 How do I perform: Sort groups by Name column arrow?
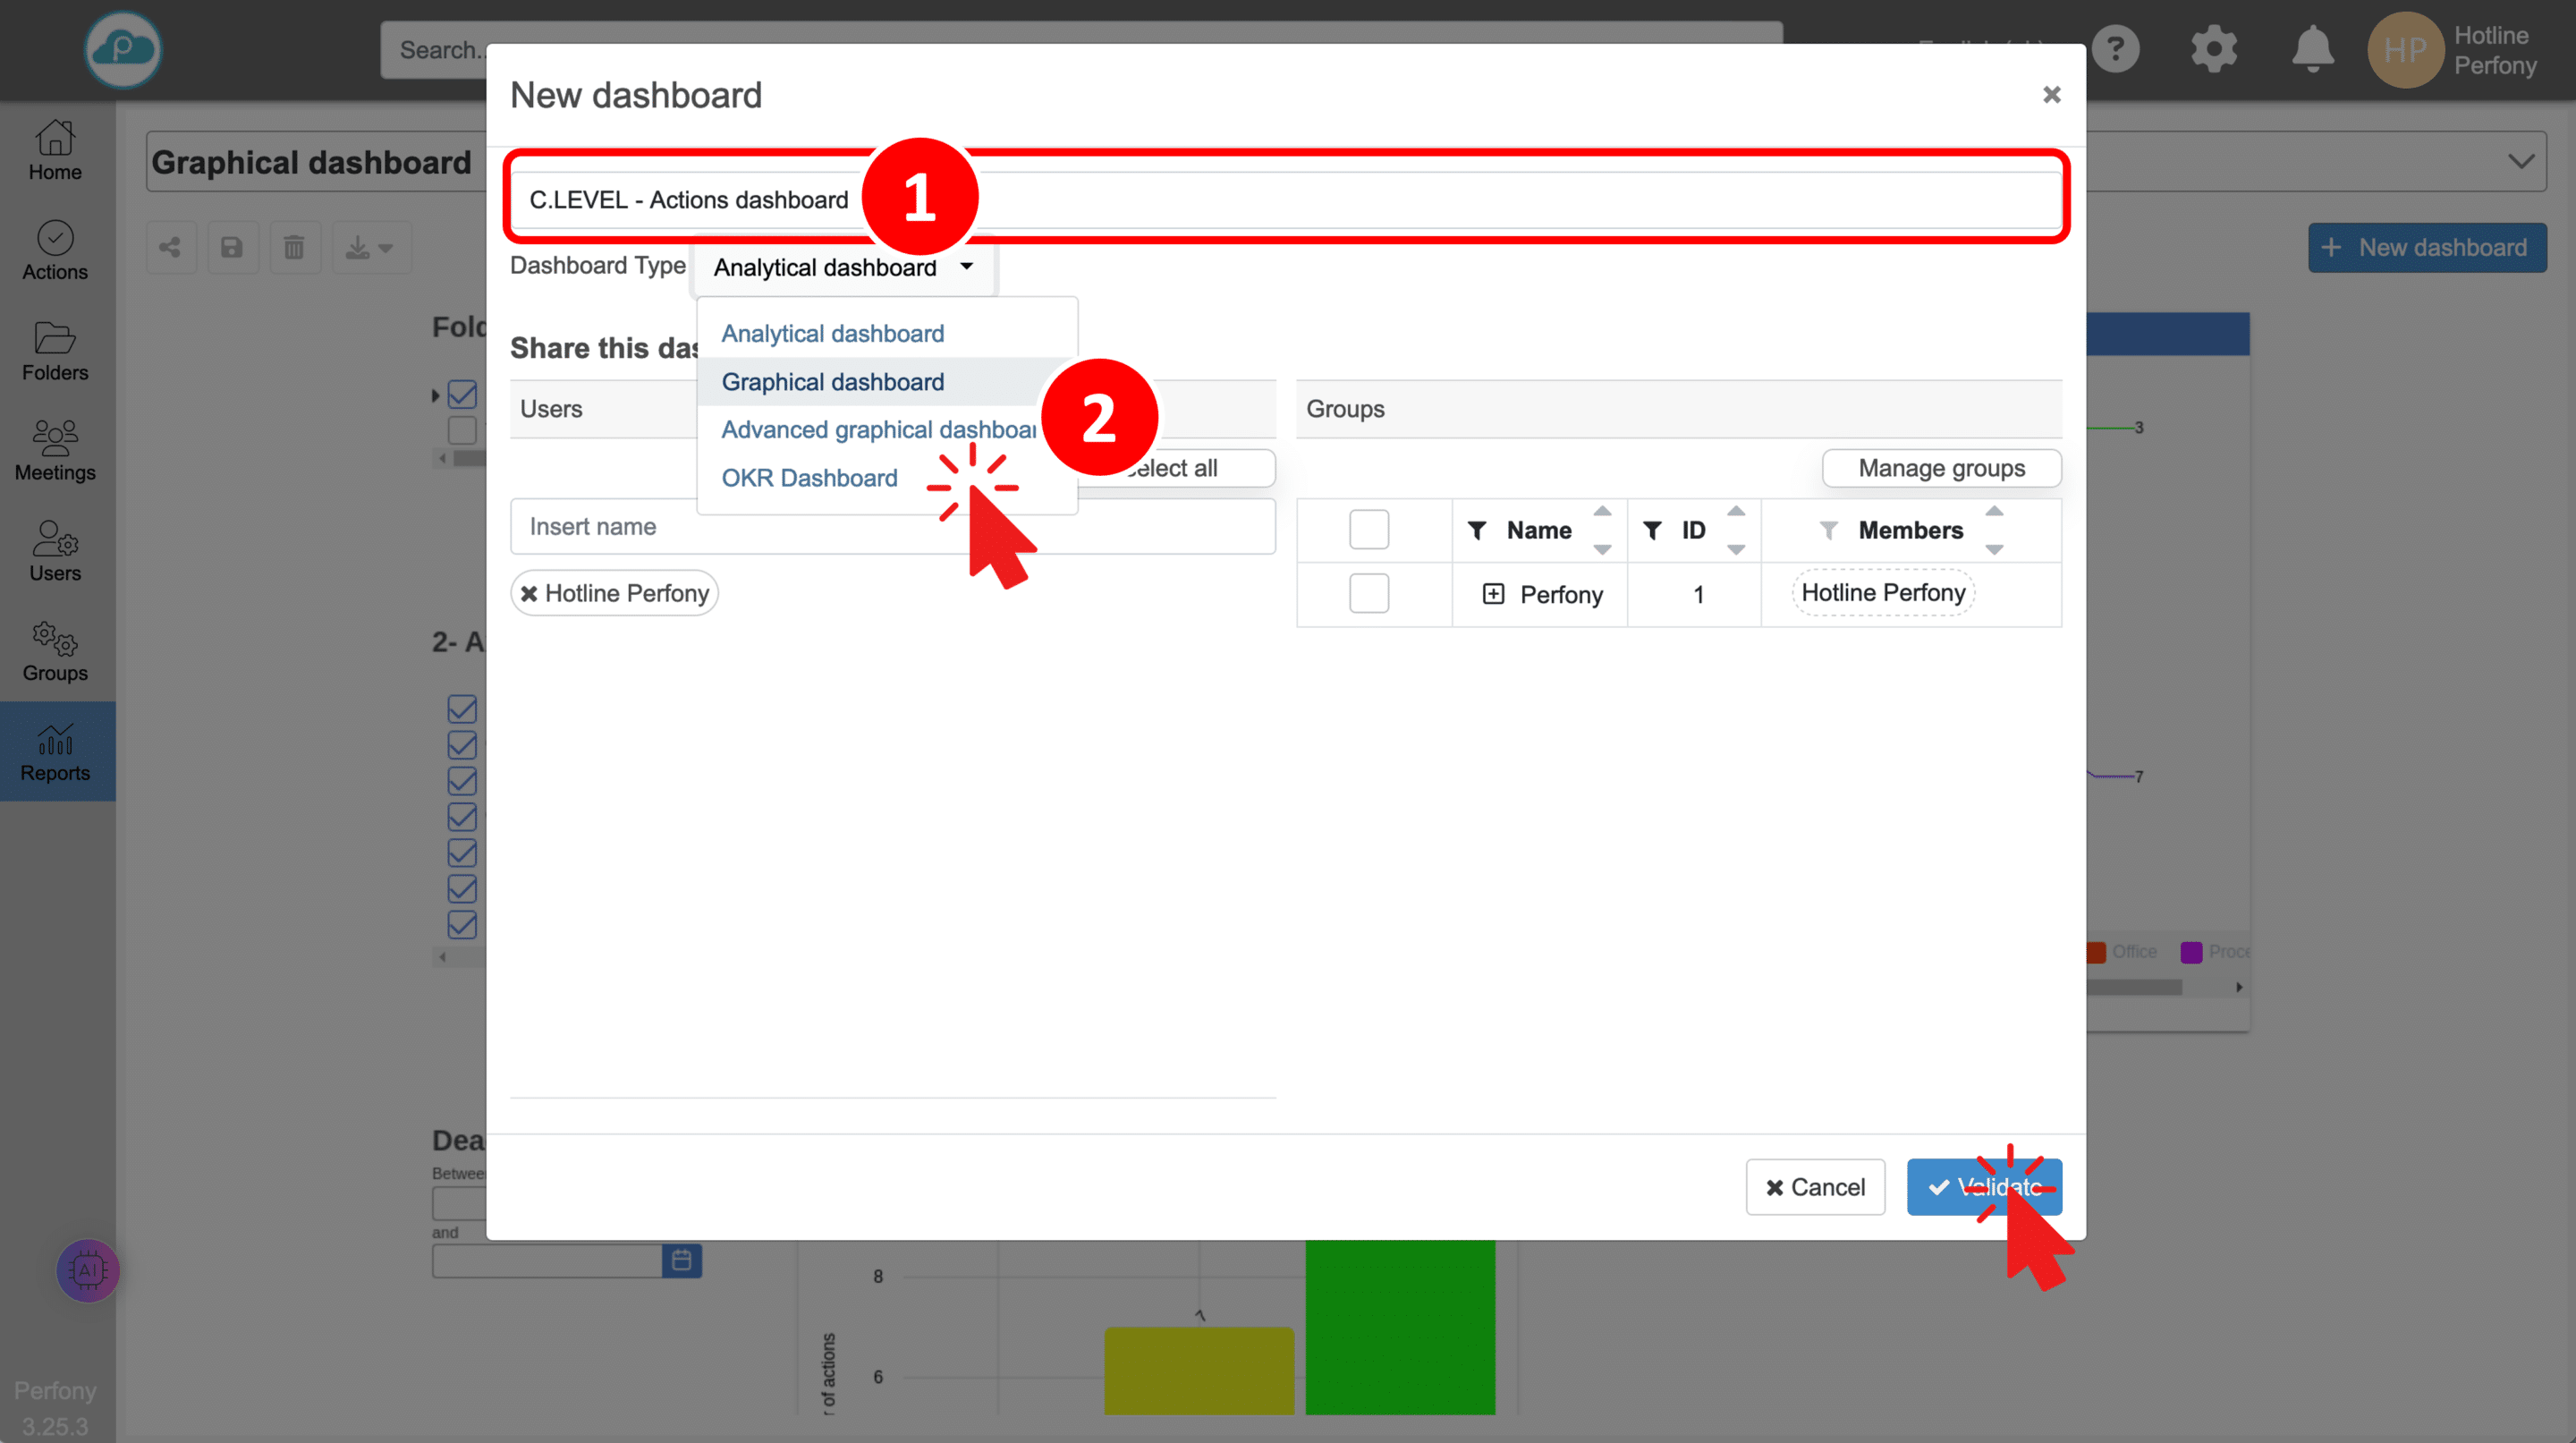(x=1602, y=512)
